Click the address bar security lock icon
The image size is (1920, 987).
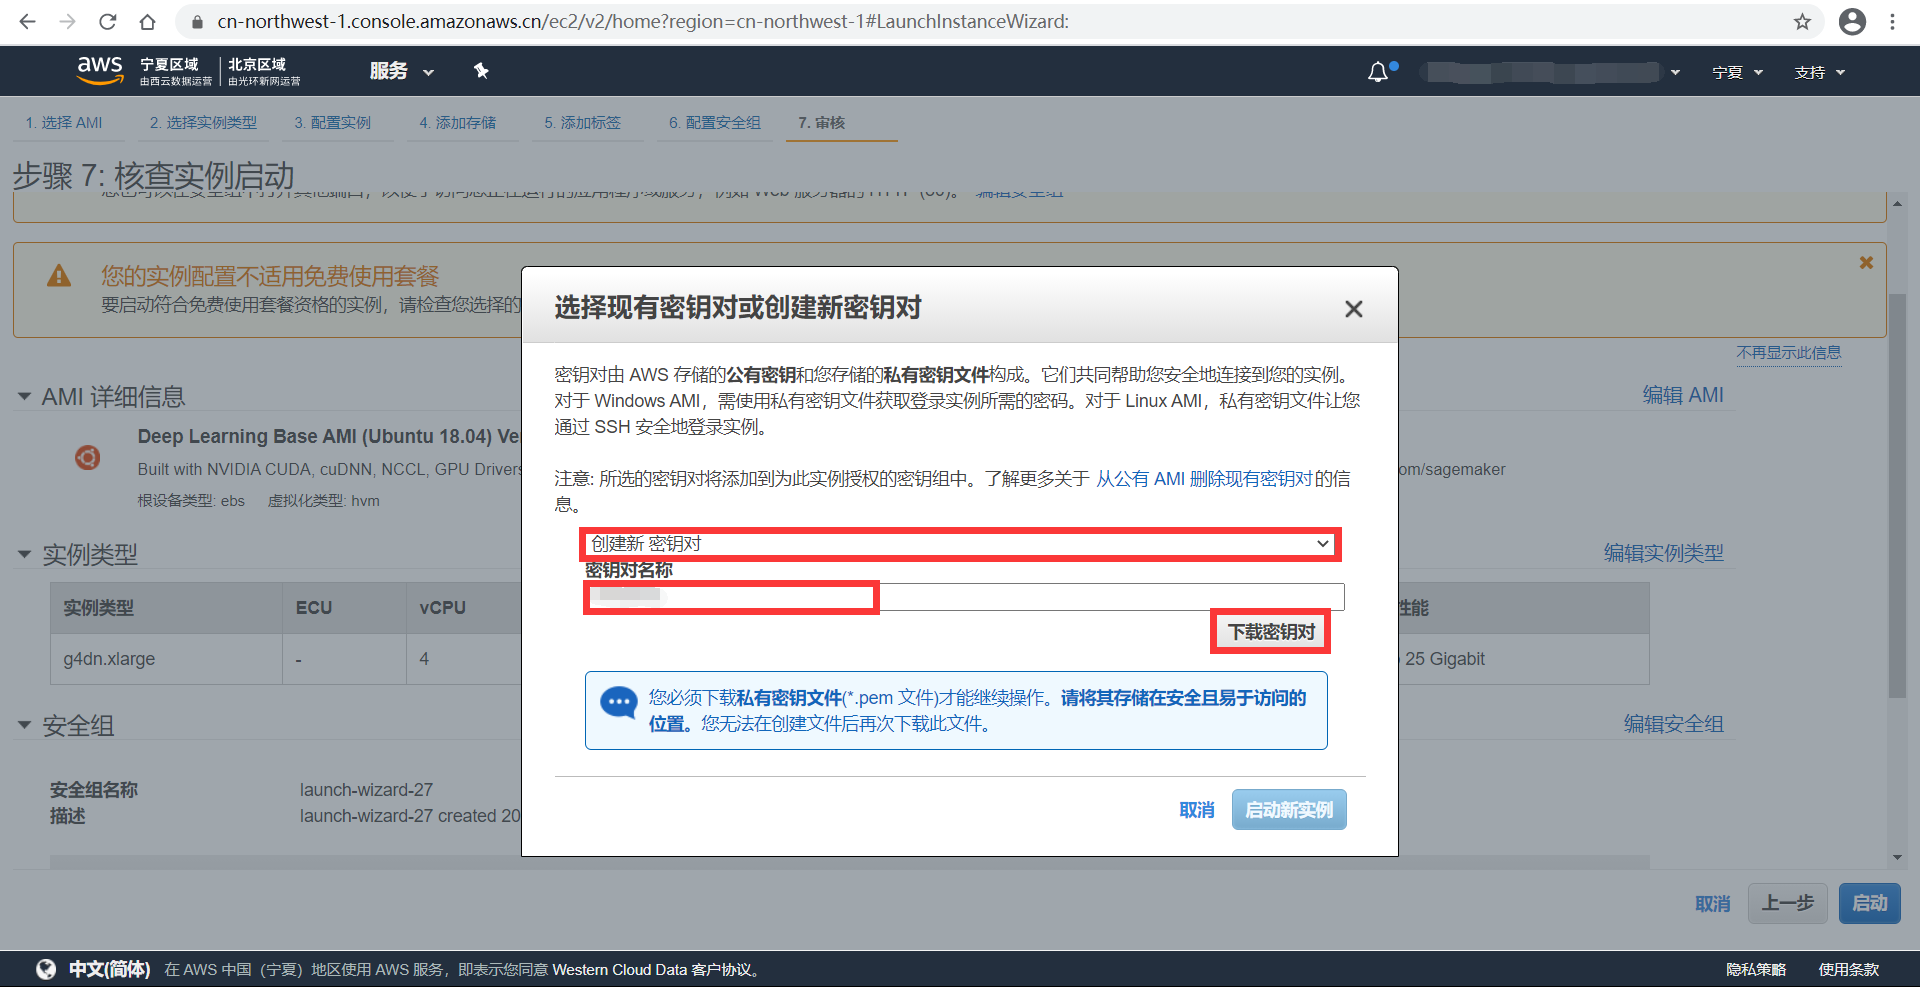coord(196,21)
